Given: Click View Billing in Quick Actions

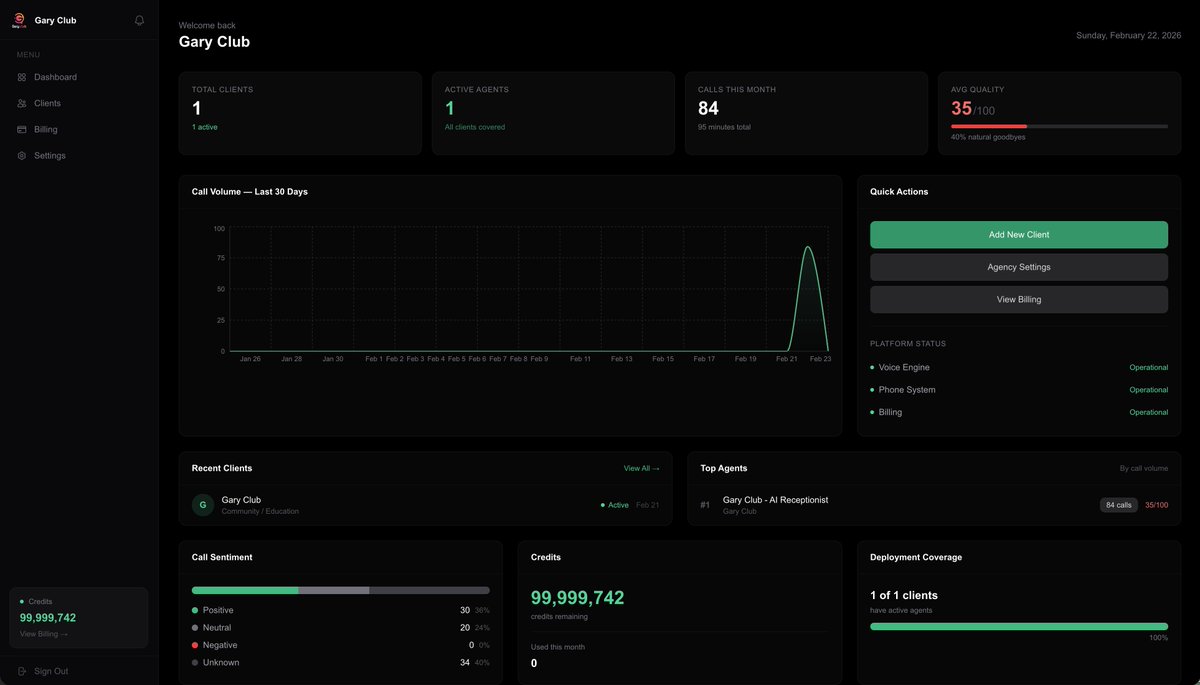Looking at the screenshot, I should point(1018,298).
